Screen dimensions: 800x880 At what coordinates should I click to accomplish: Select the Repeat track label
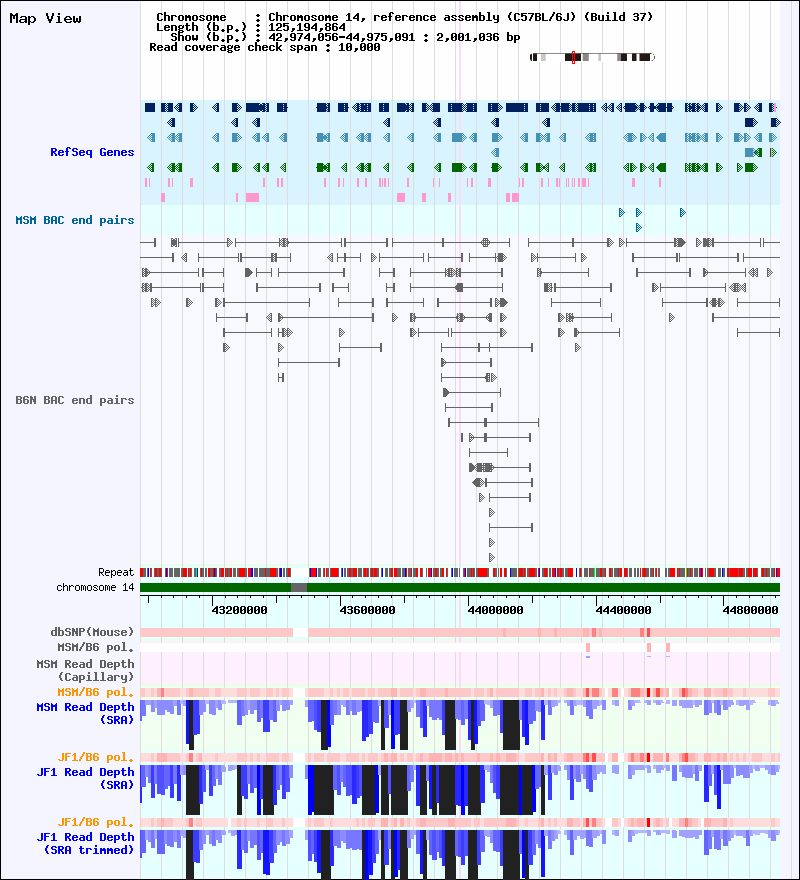coord(116,572)
